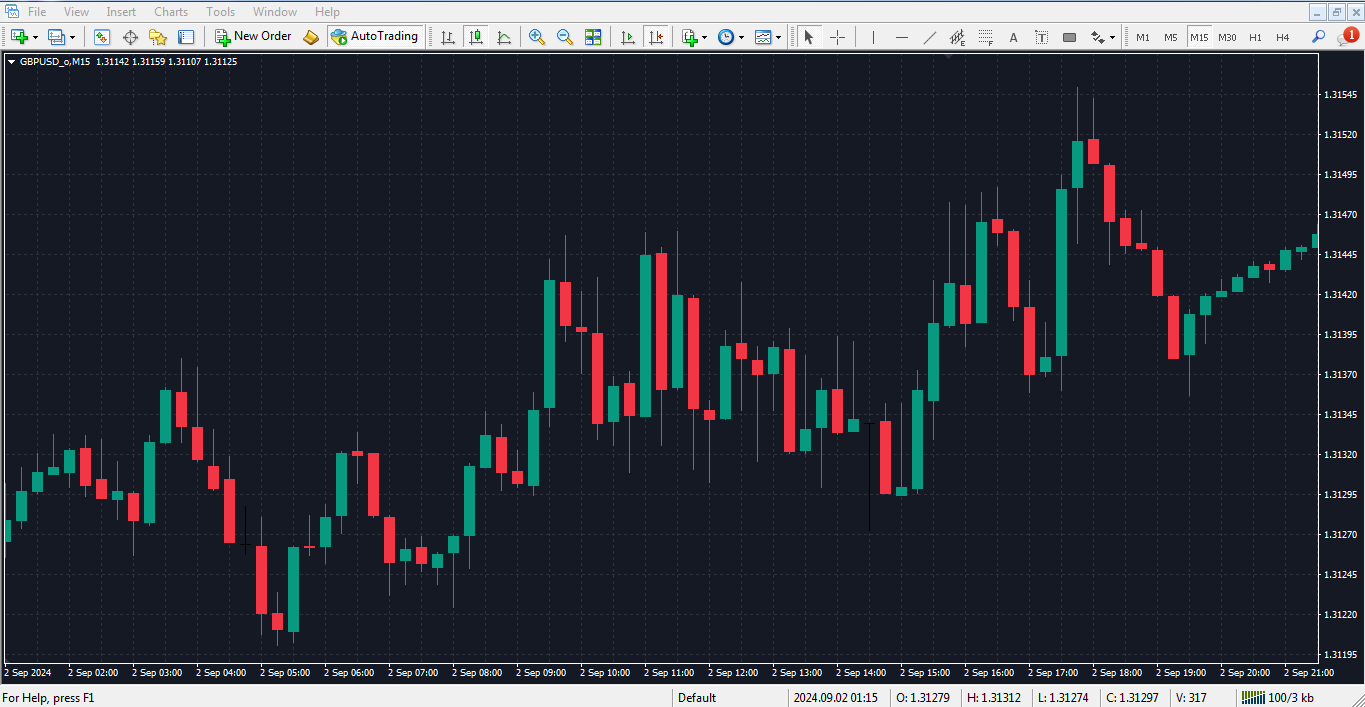Click the Zoom Out magnifier icon
The width and height of the screenshot is (1365, 707).
[565, 37]
